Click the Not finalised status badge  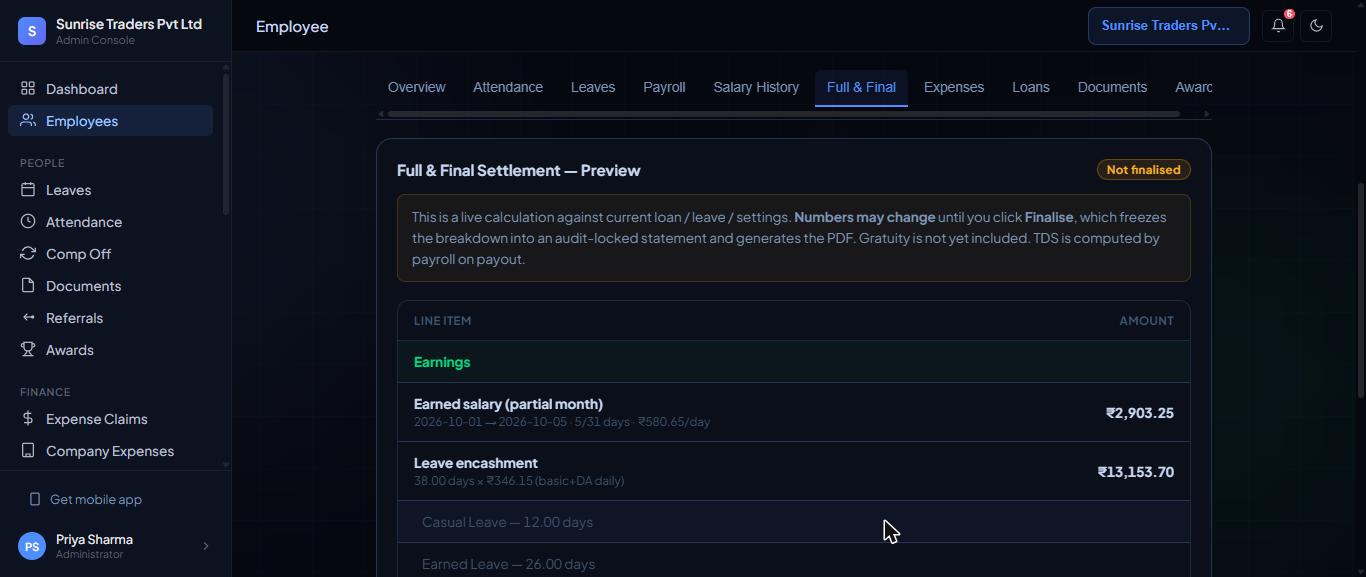tap(1144, 170)
